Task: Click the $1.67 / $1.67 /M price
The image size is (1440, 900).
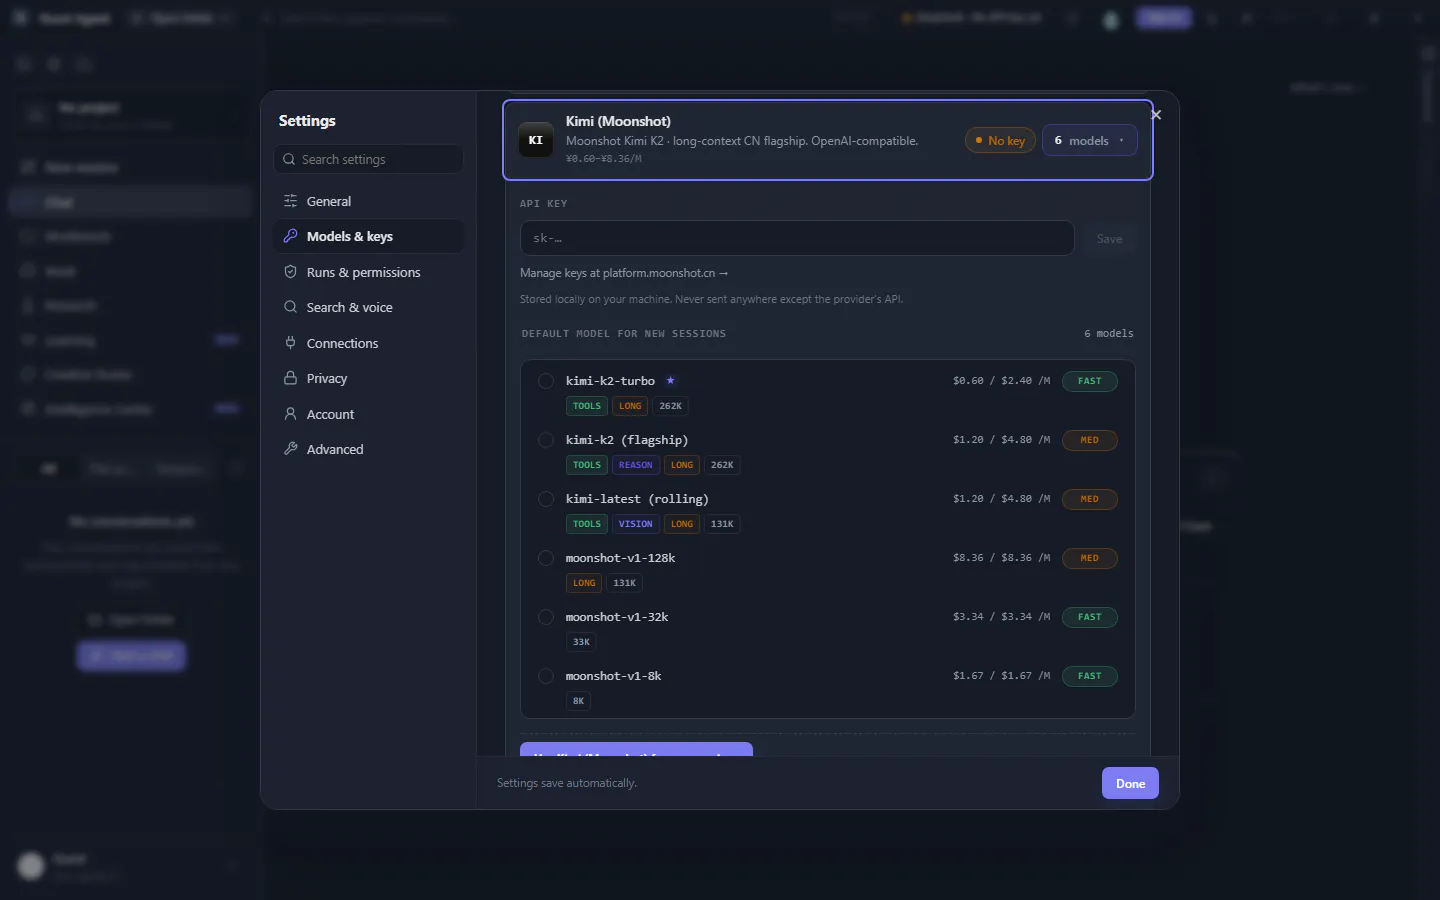Action: pos(1001,676)
